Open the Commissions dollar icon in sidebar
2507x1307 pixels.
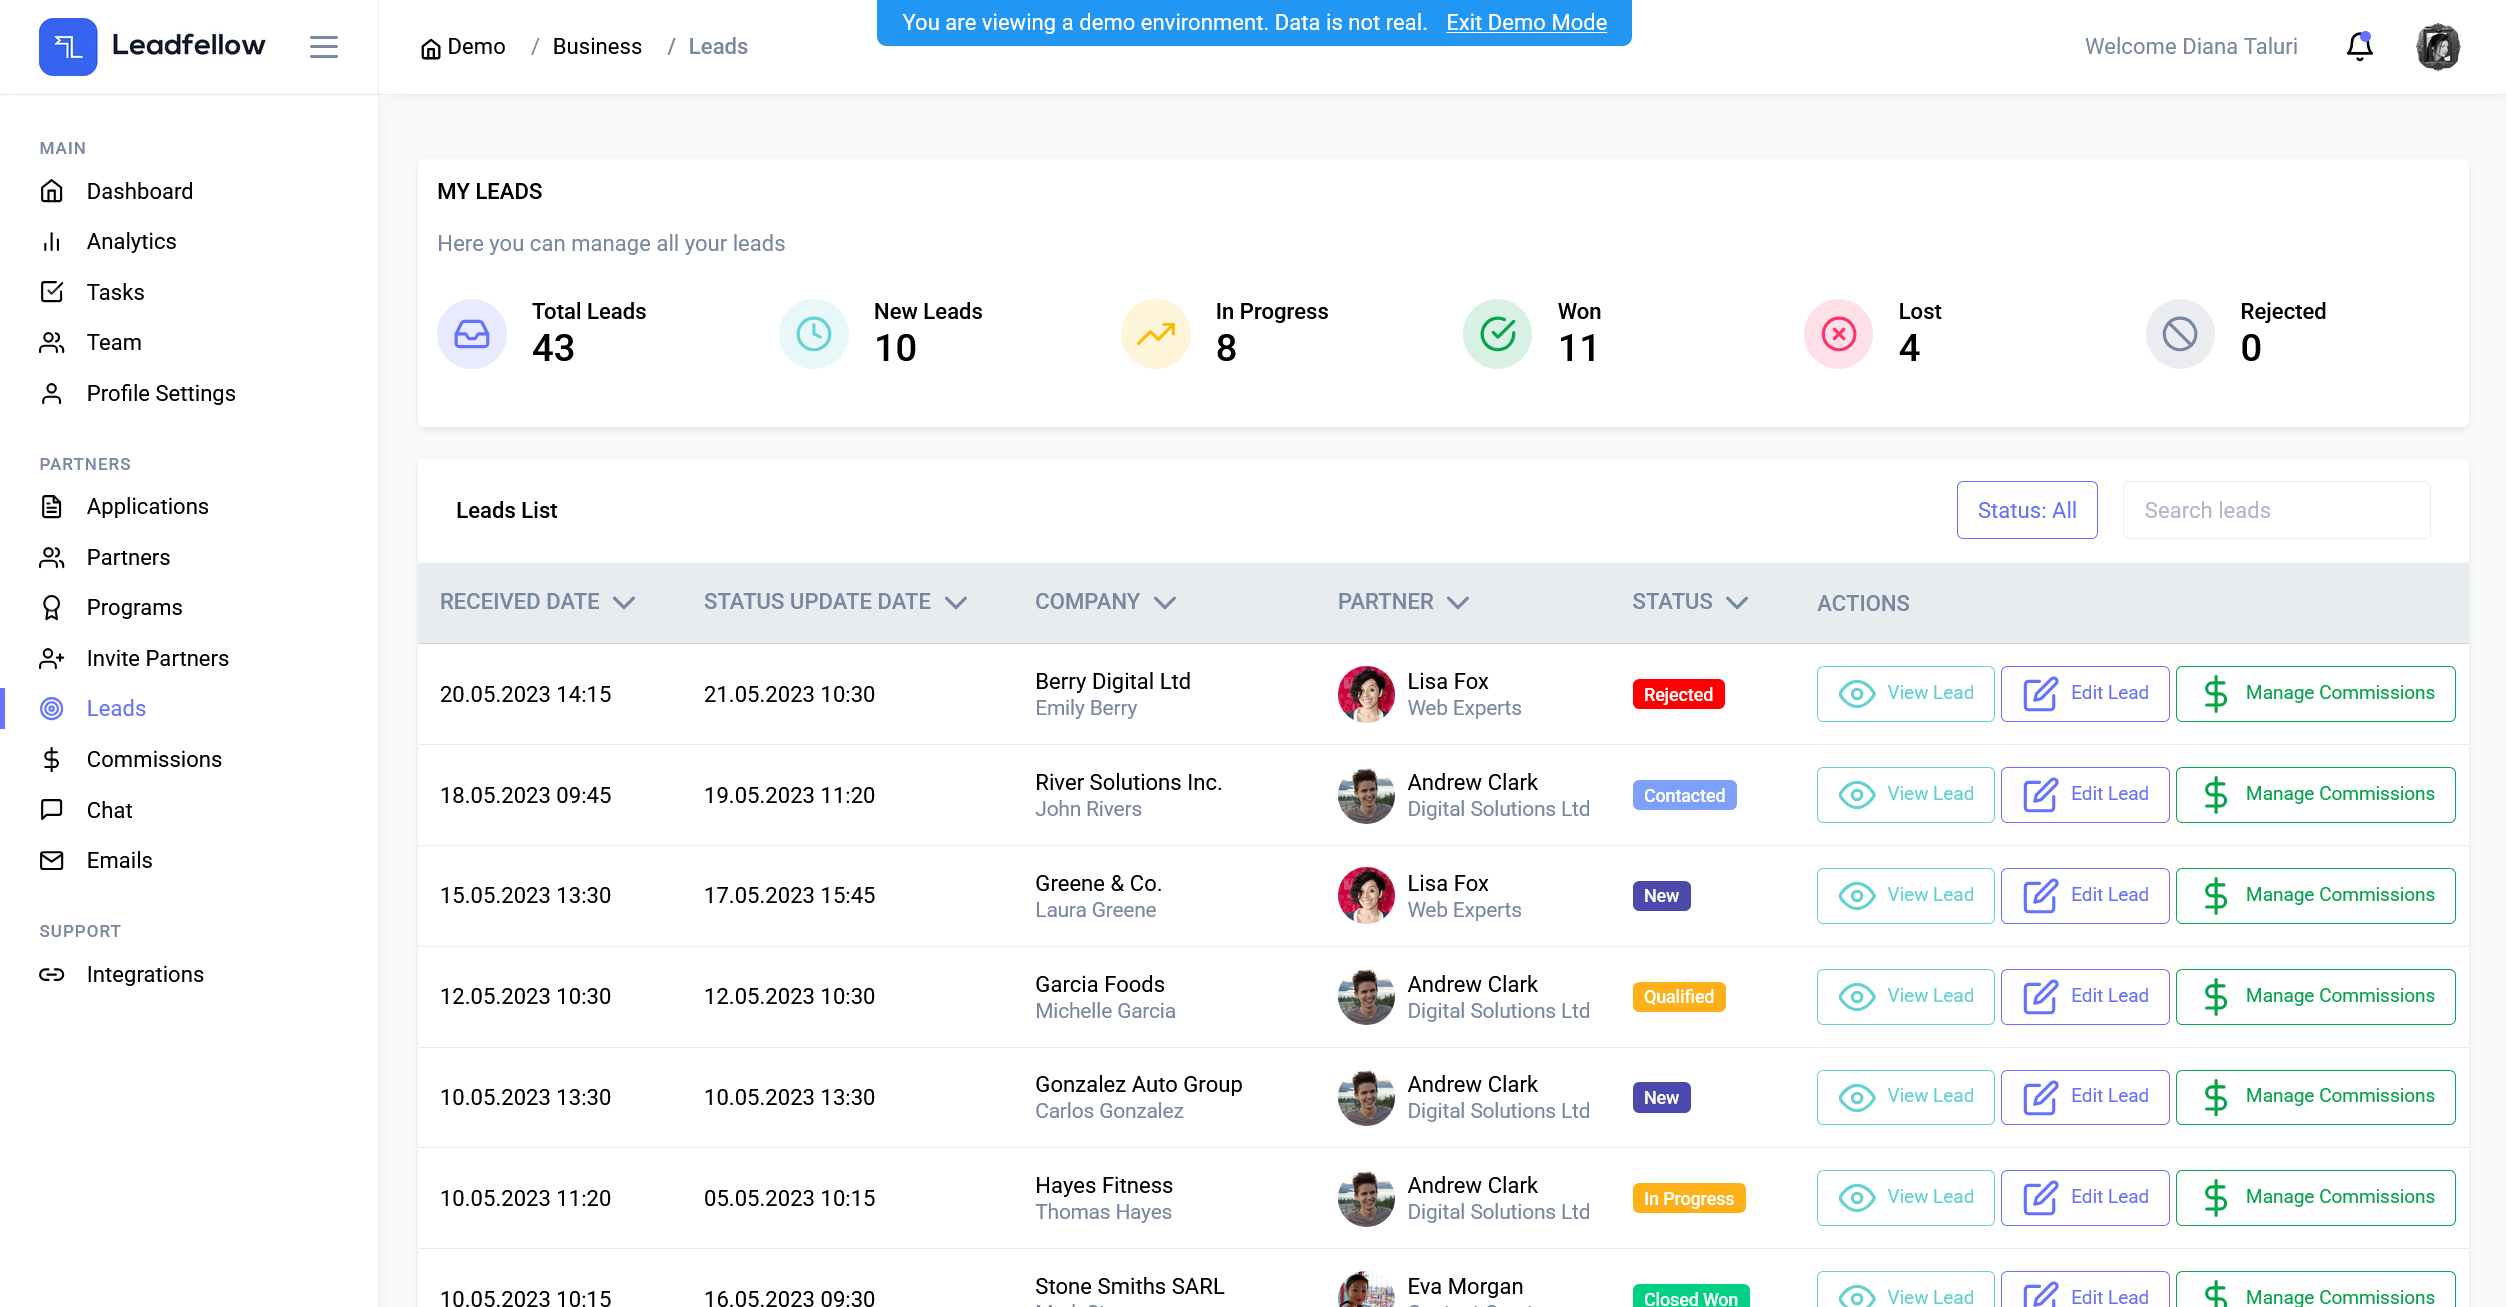[x=52, y=759]
